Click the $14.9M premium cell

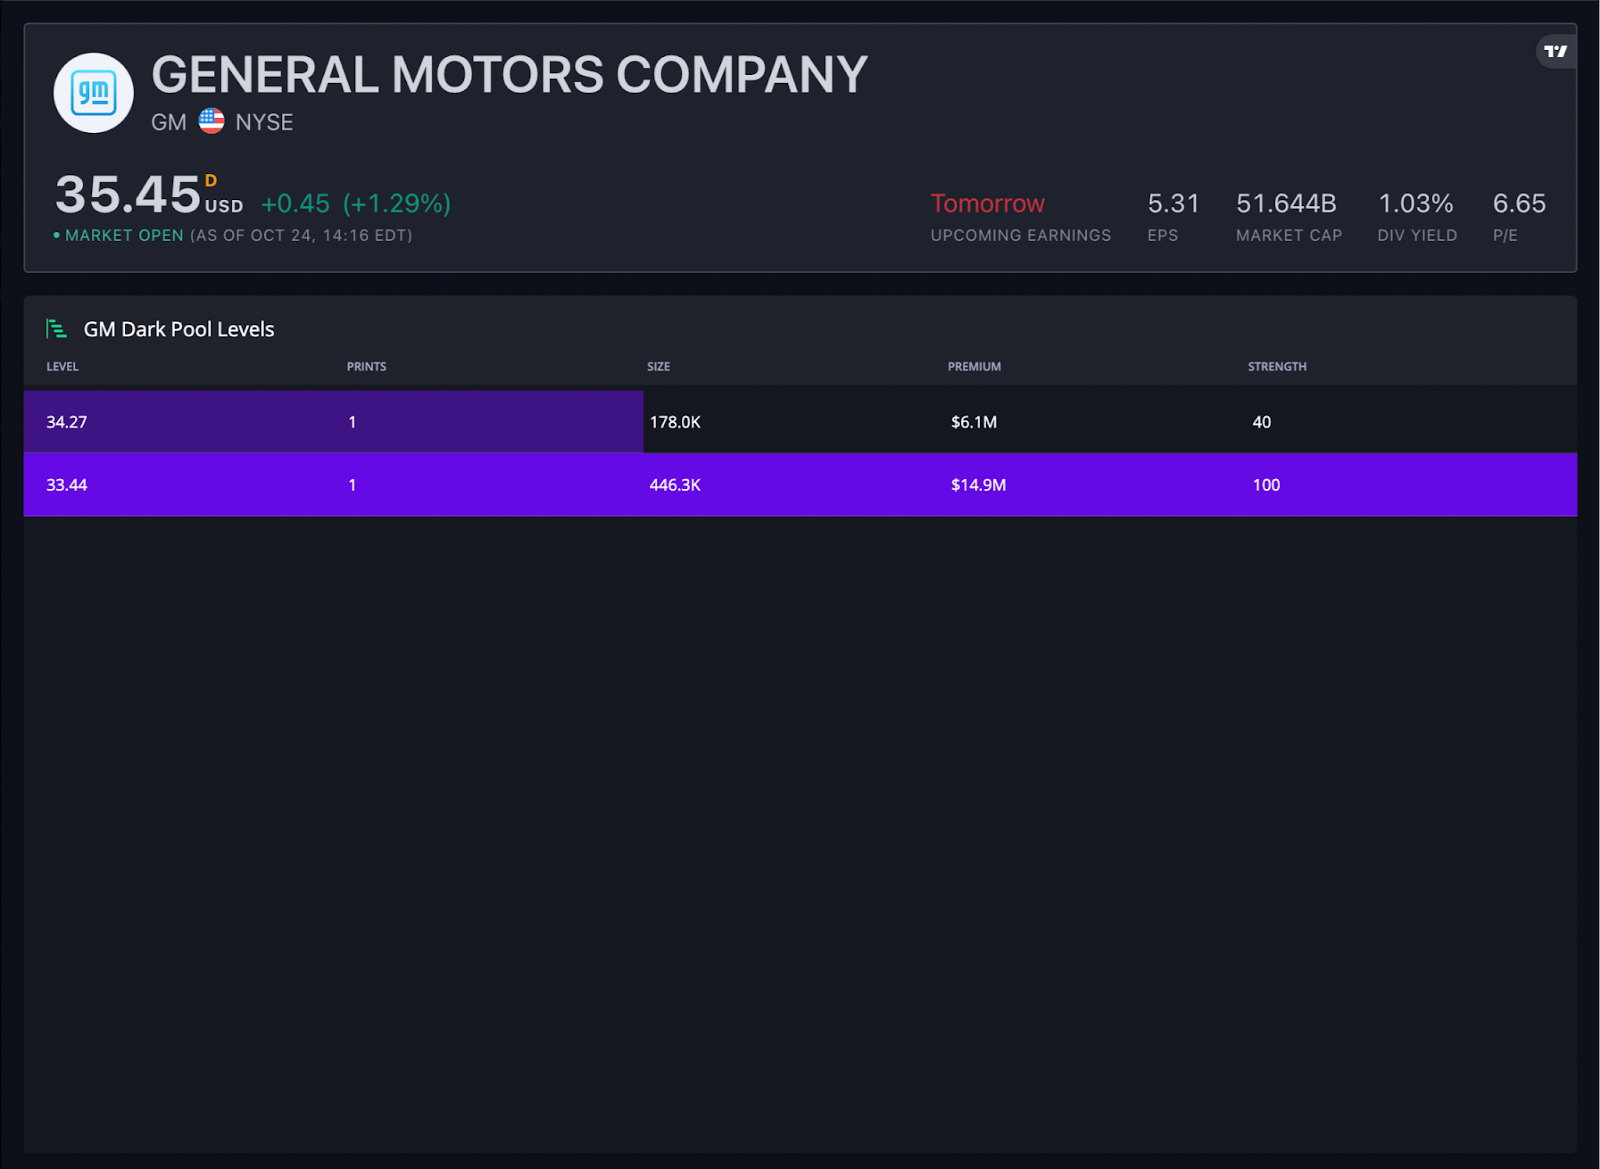tap(978, 485)
